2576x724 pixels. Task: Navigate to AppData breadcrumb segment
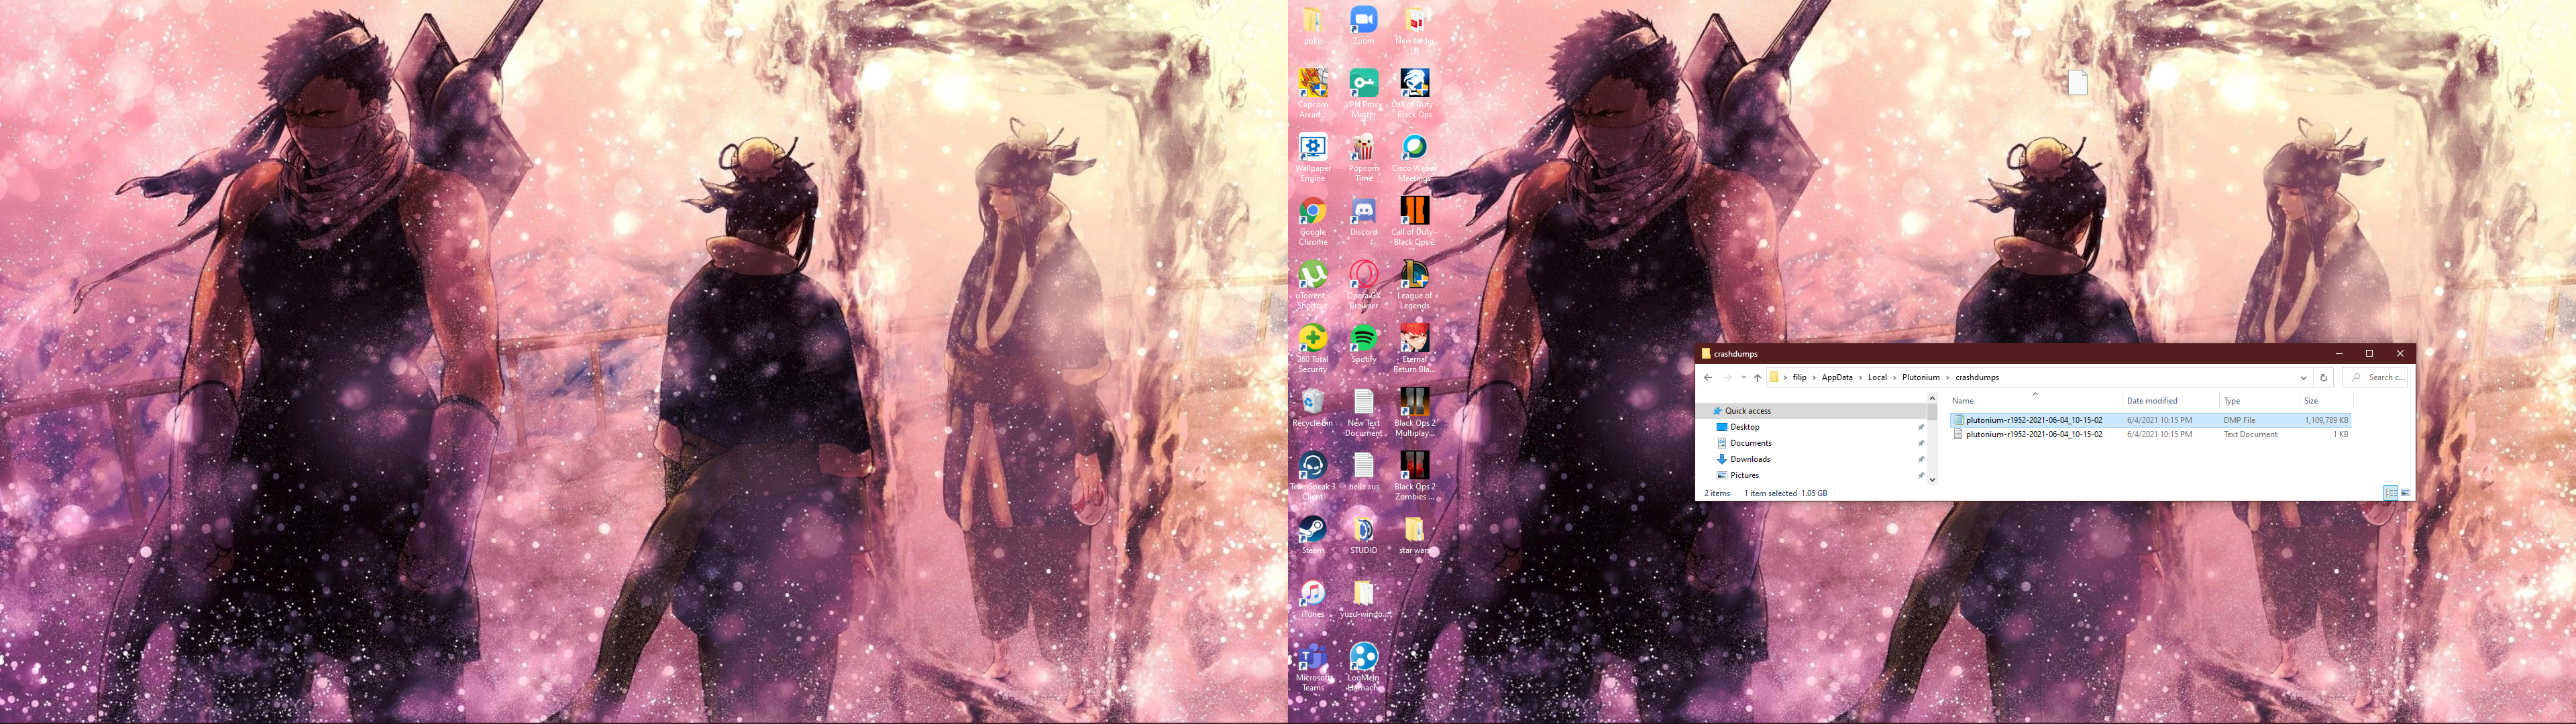click(x=1837, y=377)
